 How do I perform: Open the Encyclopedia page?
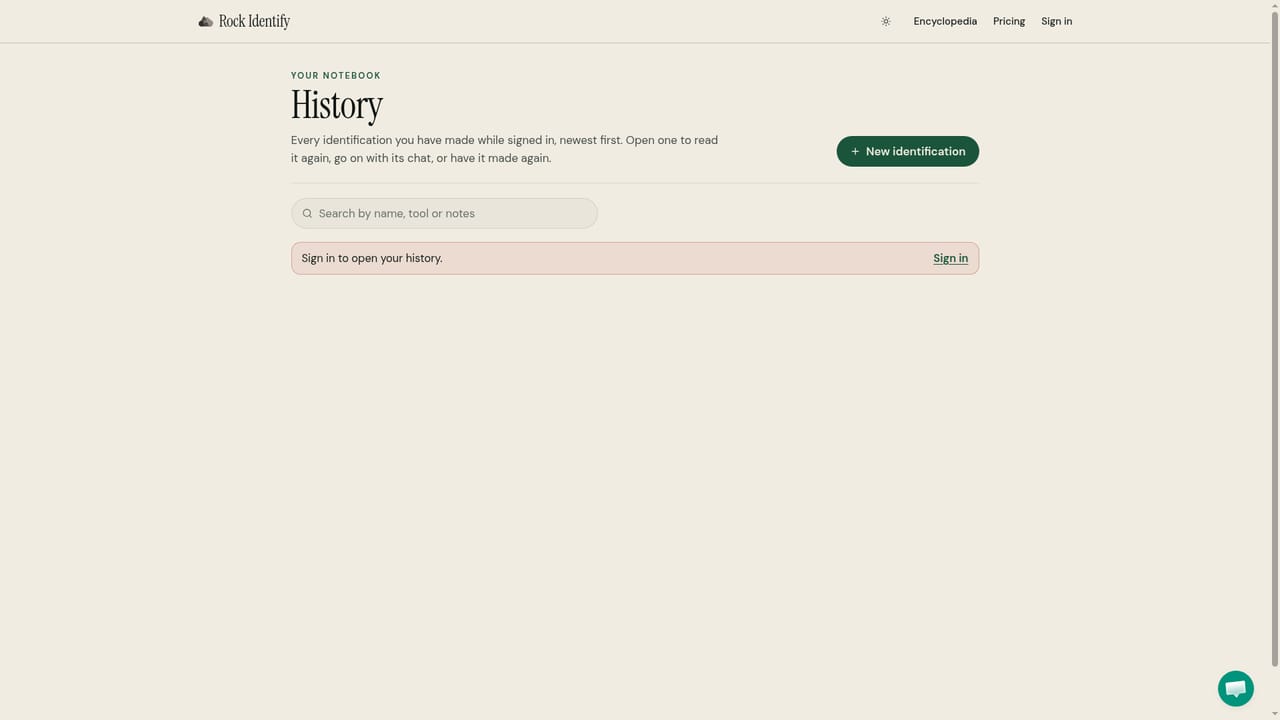(945, 21)
